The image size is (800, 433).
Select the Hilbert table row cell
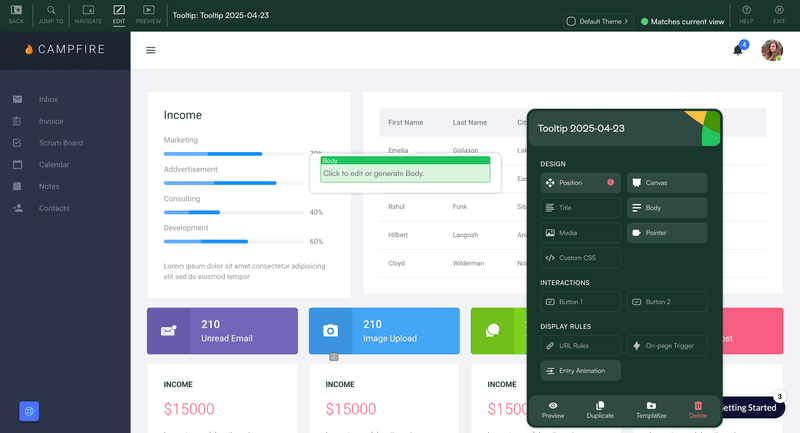coord(398,235)
